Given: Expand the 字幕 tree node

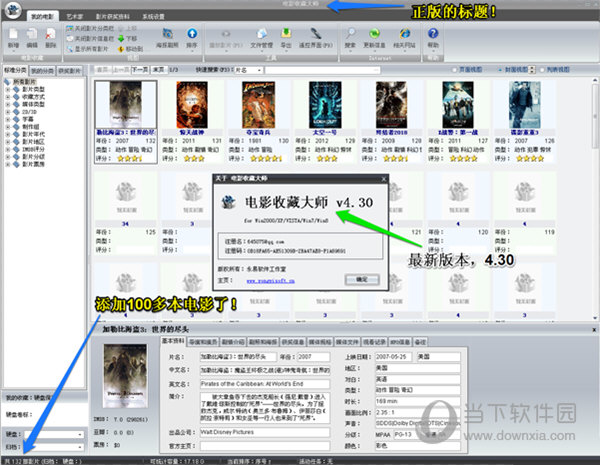Looking at the screenshot, I should coord(8,119).
